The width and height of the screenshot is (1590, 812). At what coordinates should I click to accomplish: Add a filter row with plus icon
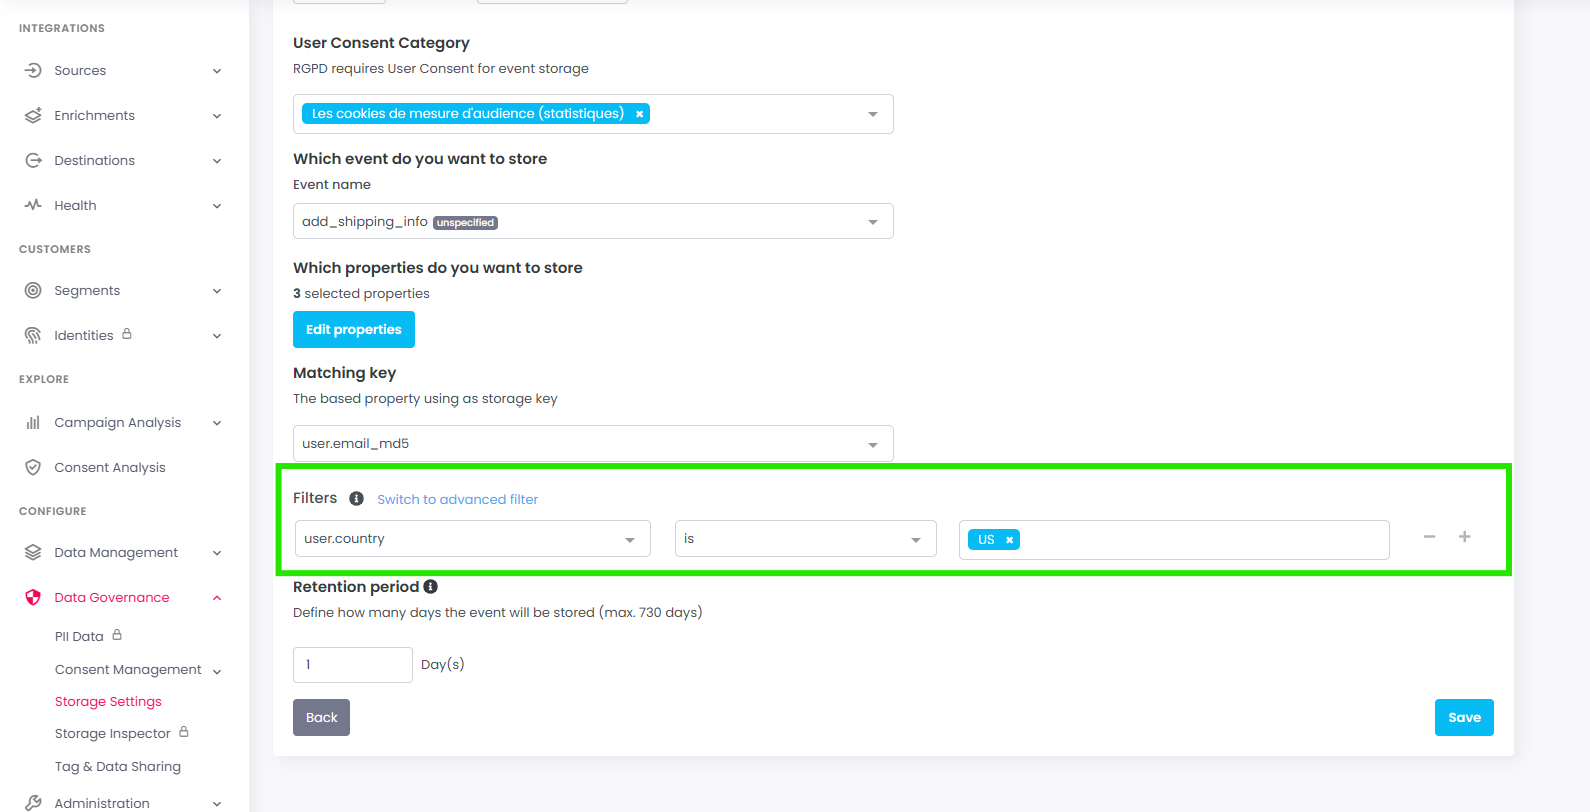[x=1464, y=537]
